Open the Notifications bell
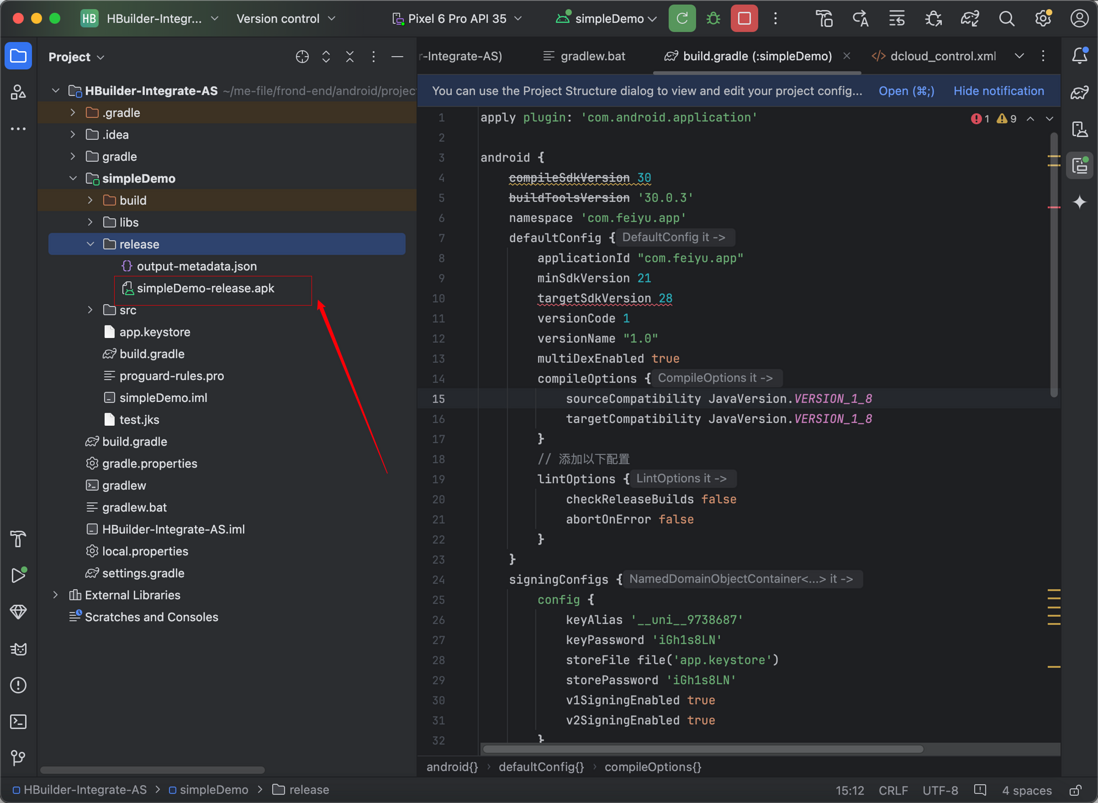The height and width of the screenshot is (803, 1098). [x=1079, y=56]
